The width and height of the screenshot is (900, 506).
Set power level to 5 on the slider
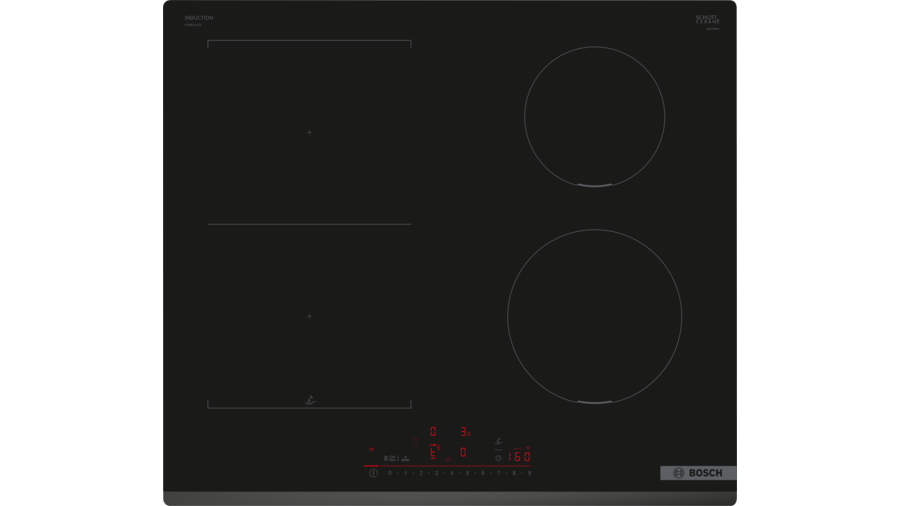(467, 473)
